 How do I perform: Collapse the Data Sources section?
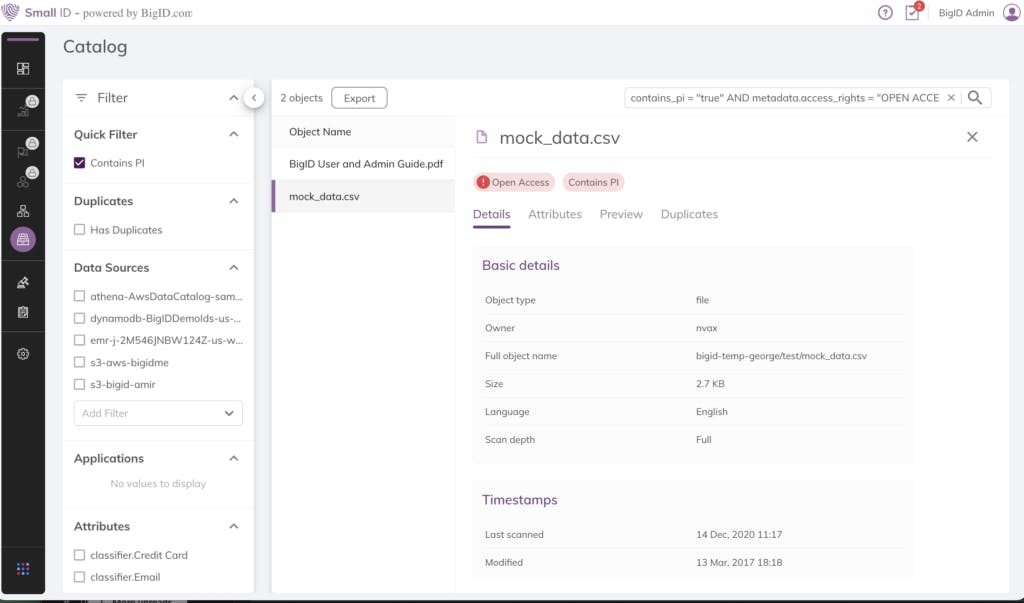coord(234,268)
